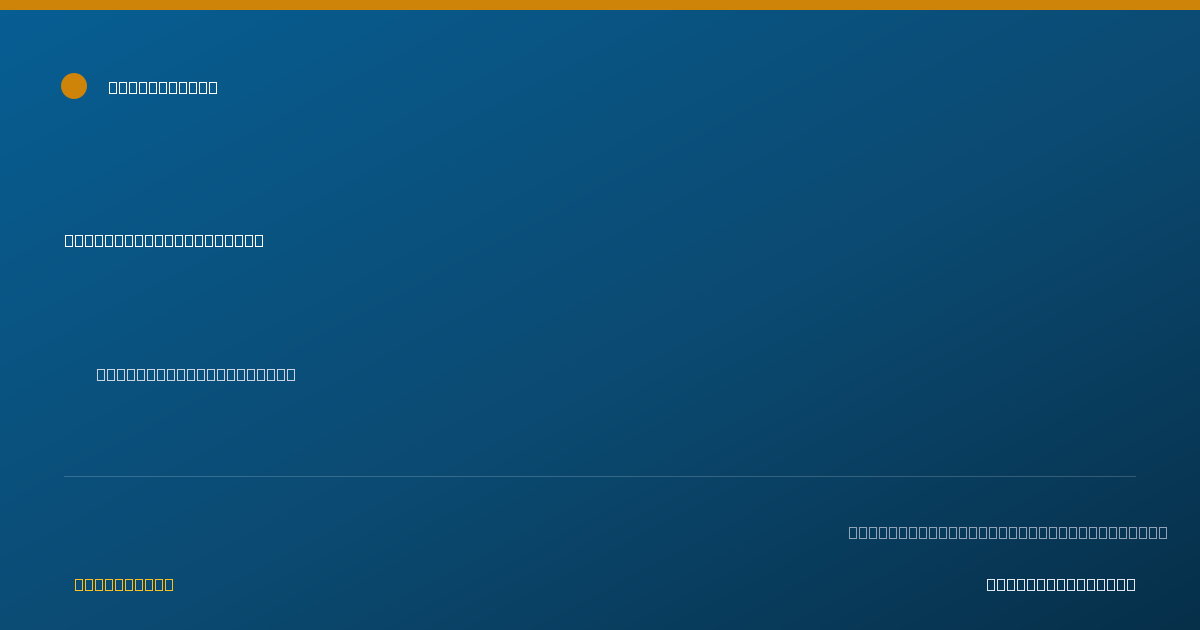Image resolution: width=1200 pixels, height=630 pixels.
Task: Click the orange circle logo icon
Action: pos(74,86)
